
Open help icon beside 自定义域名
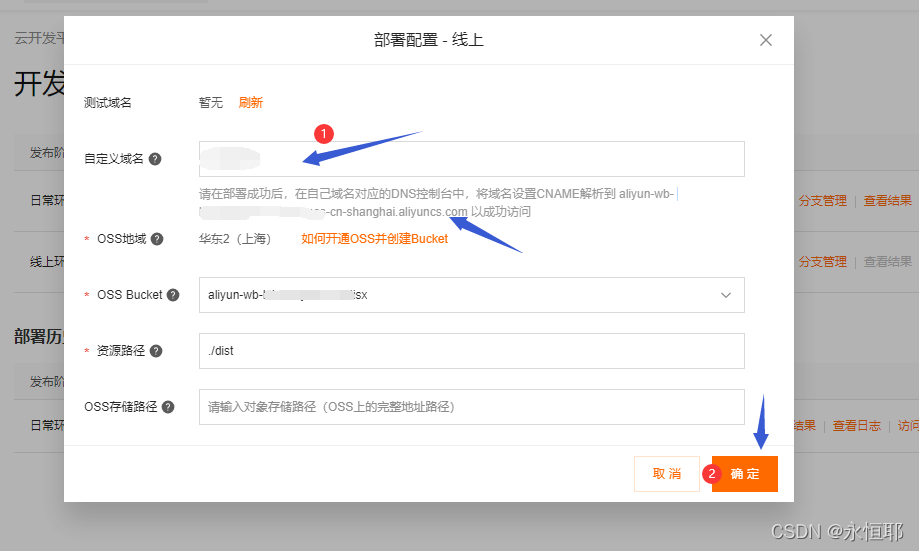tap(155, 159)
